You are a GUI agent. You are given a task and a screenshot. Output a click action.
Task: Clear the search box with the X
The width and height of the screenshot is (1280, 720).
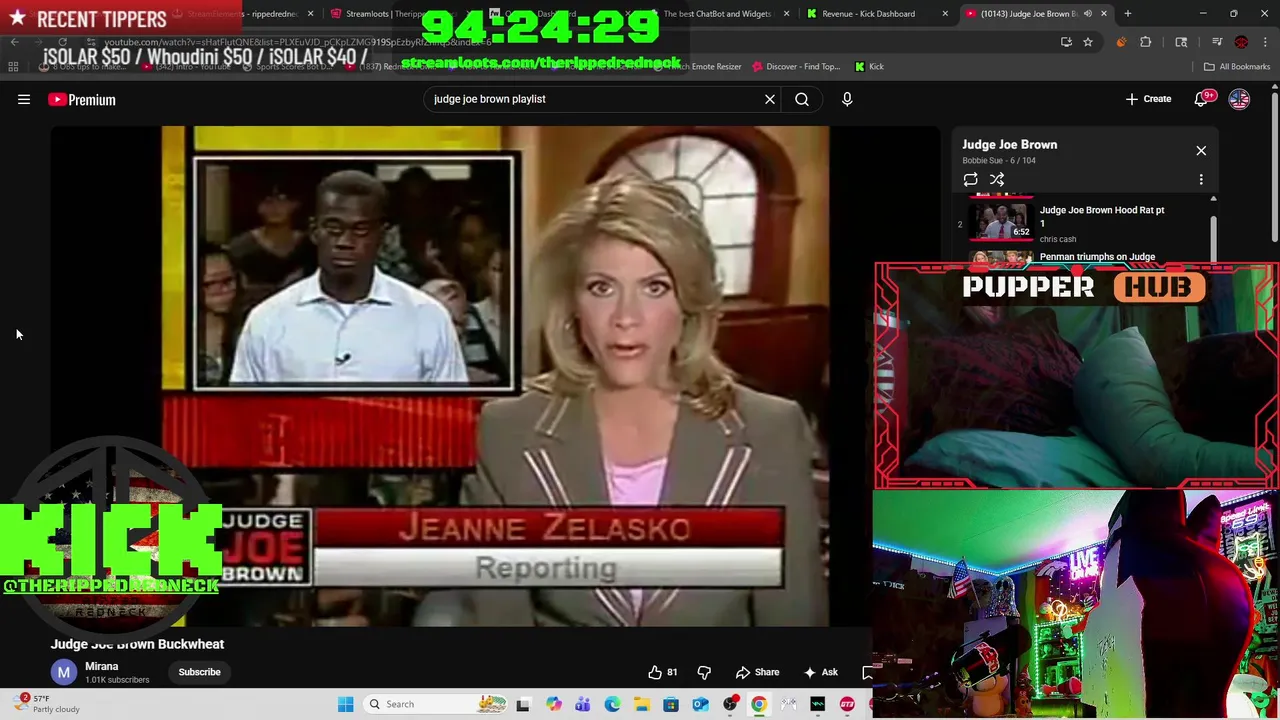[x=770, y=99]
